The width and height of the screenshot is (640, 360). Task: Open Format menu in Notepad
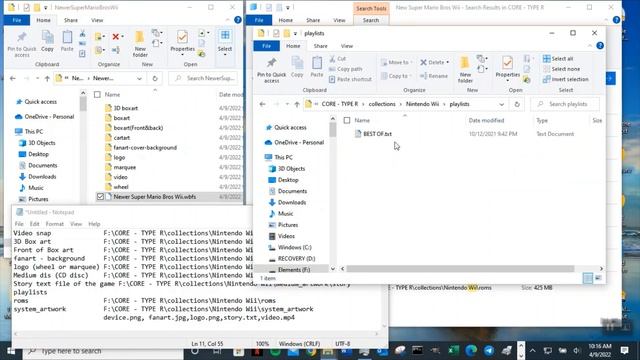[x=55, y=224]
